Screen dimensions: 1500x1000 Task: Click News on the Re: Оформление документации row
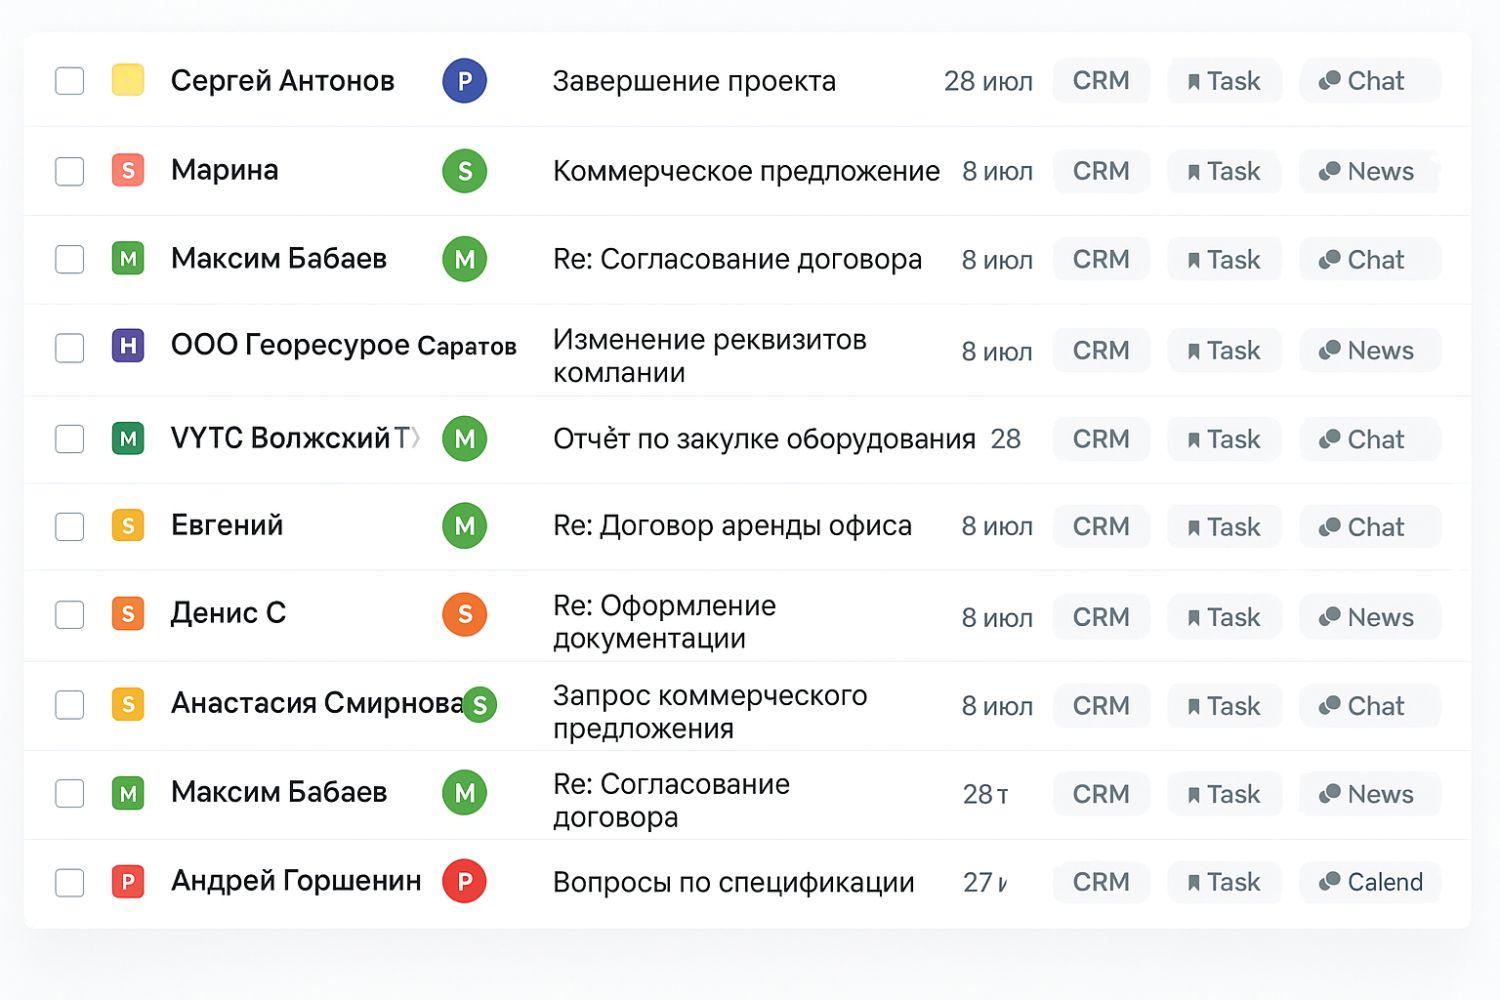click(1369, 617)
